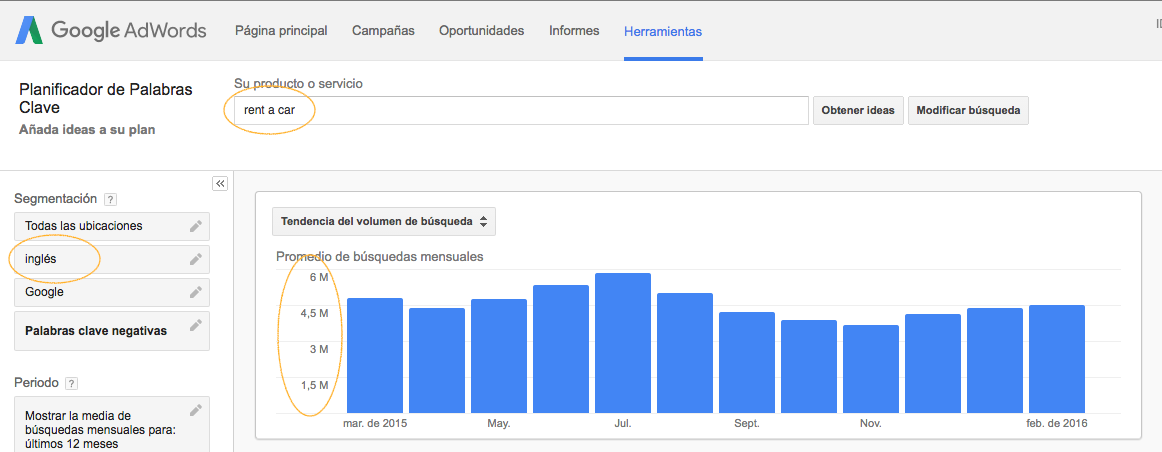Screen dimensions: 1162x452
Task: Click the feb. de 2016 chart bar
Action: [1057, 359]
